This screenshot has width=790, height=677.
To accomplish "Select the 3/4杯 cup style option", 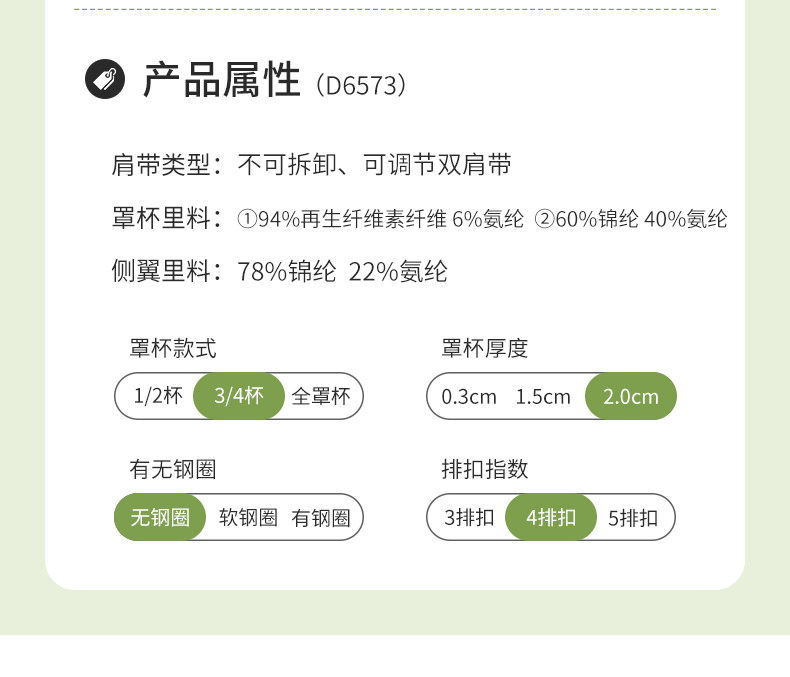I will click(x=239, y=396).
